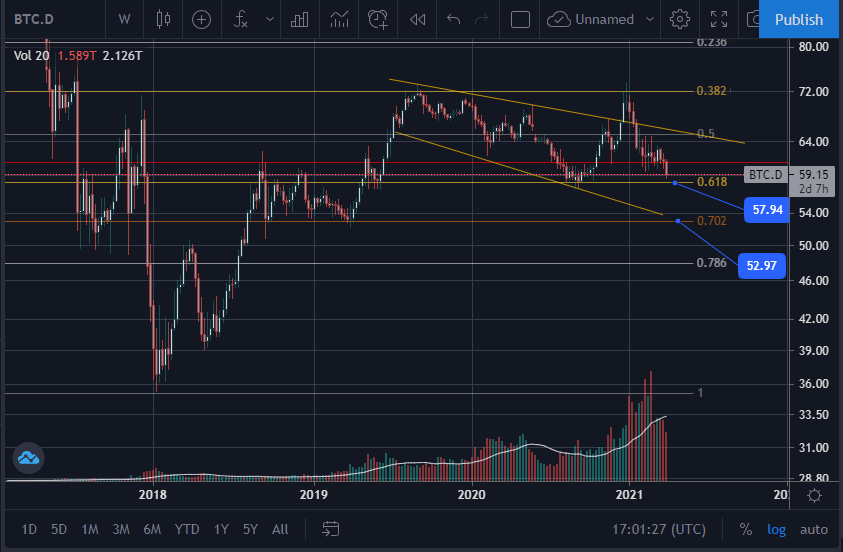Undo the last chart action
This screenshot has height=552, width=843.
click(x=454, y=20)
